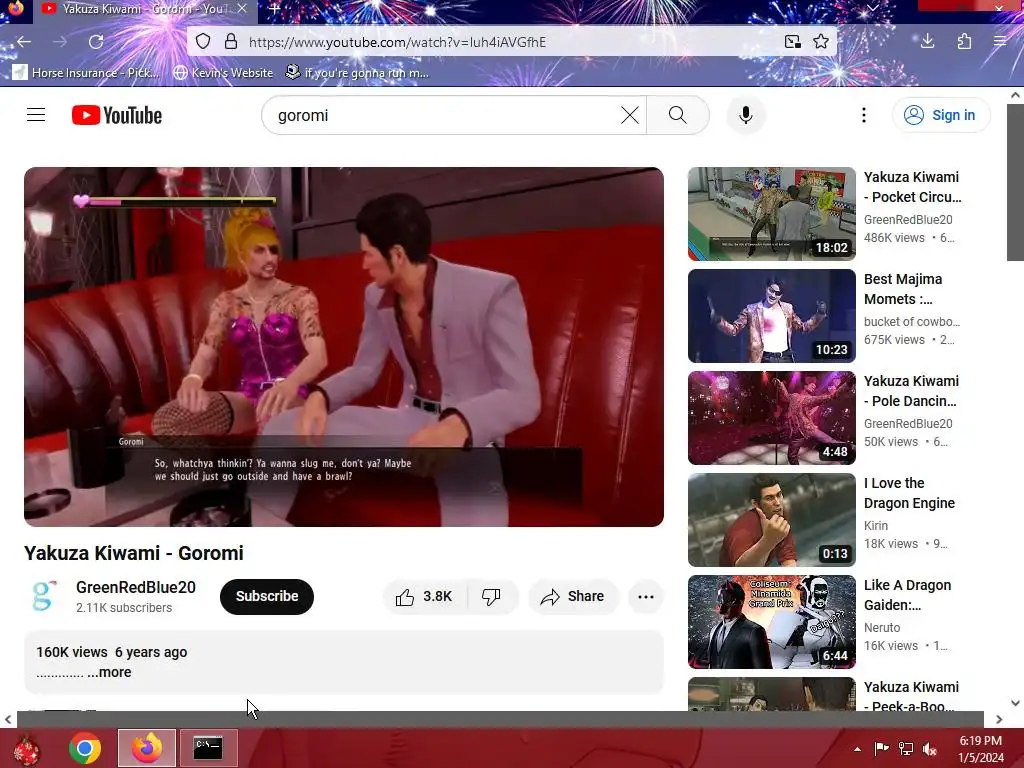1024x768 pixels.
Task: Bookmark this page with star
Action: coord(821,42)
